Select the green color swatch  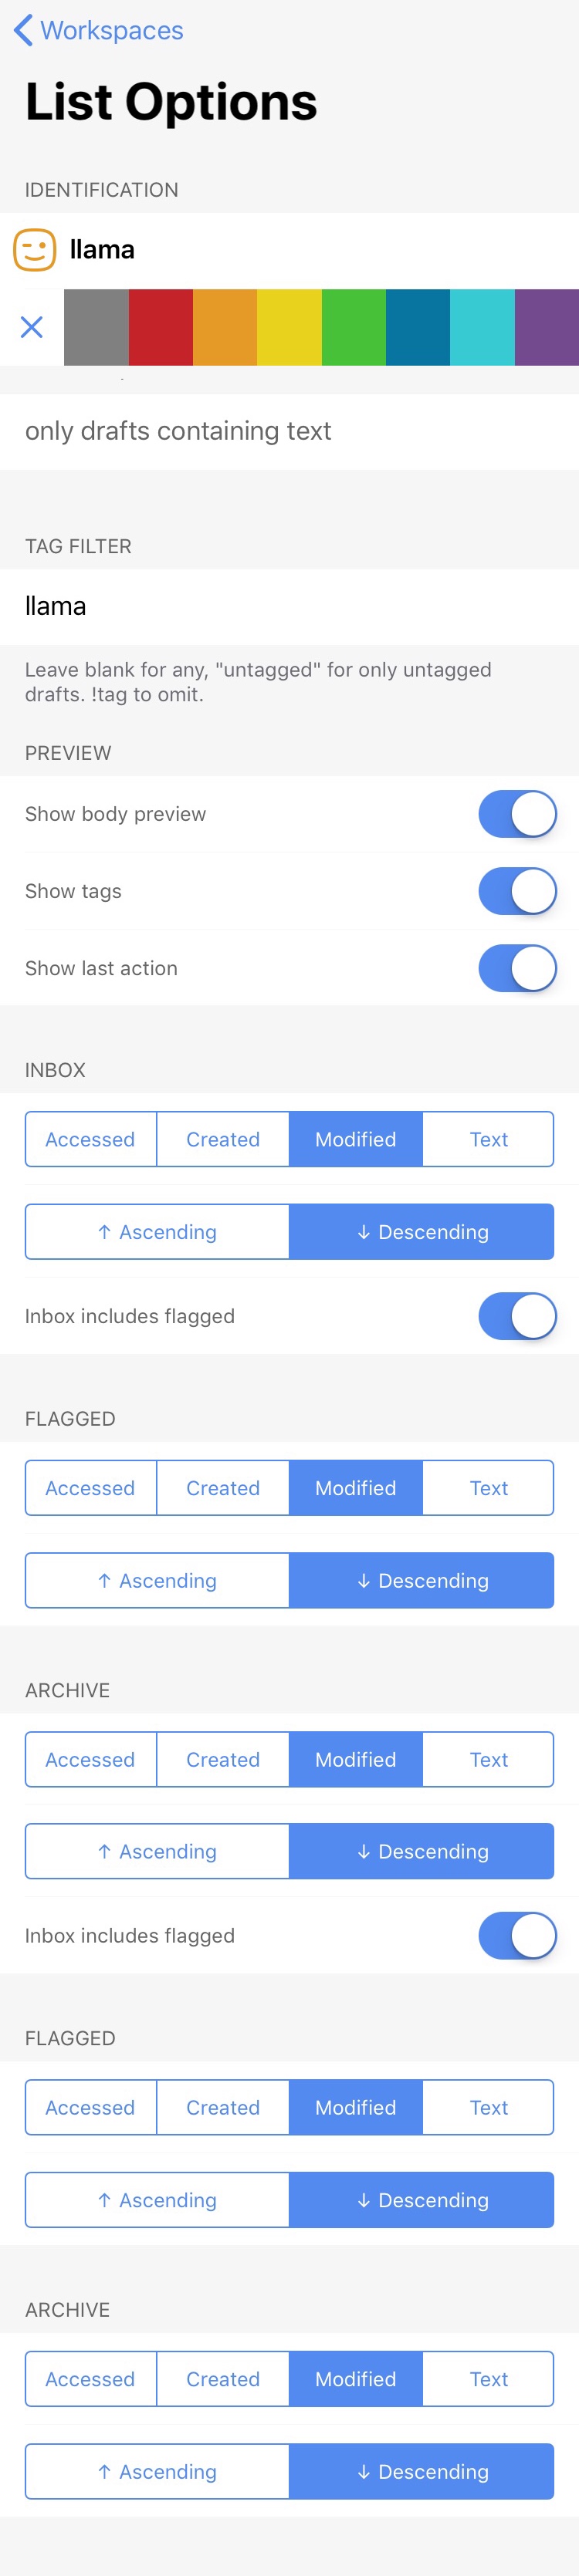point(353,327)
